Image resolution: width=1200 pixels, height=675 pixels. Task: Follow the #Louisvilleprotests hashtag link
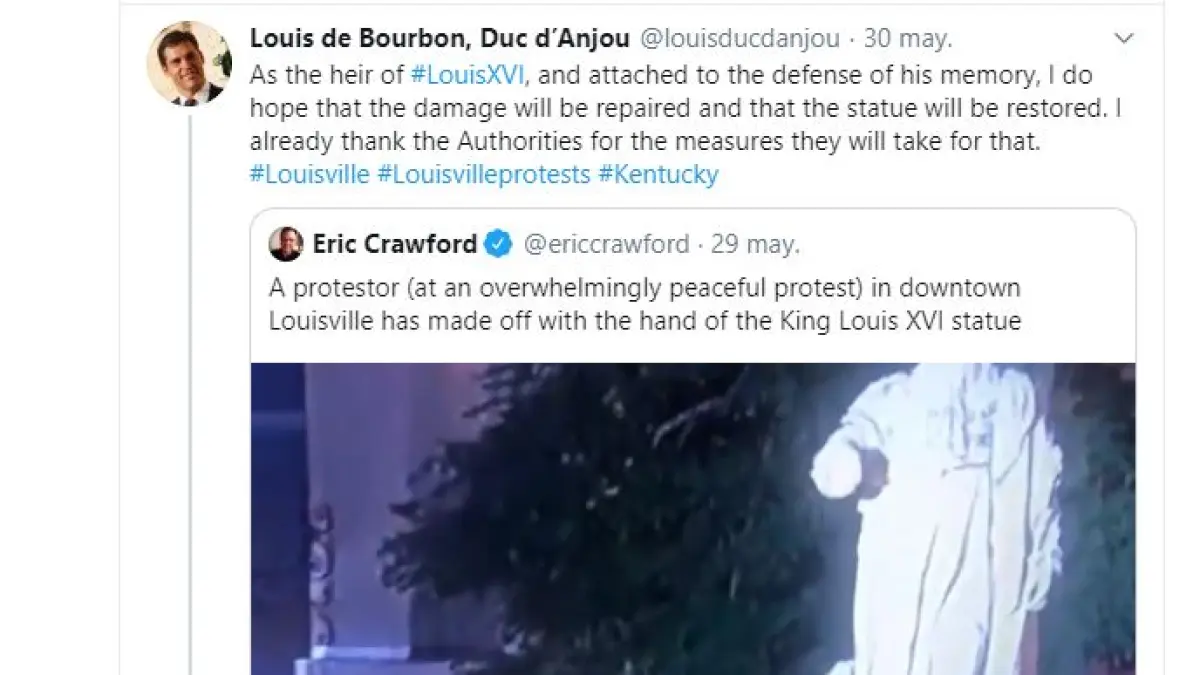484,174
